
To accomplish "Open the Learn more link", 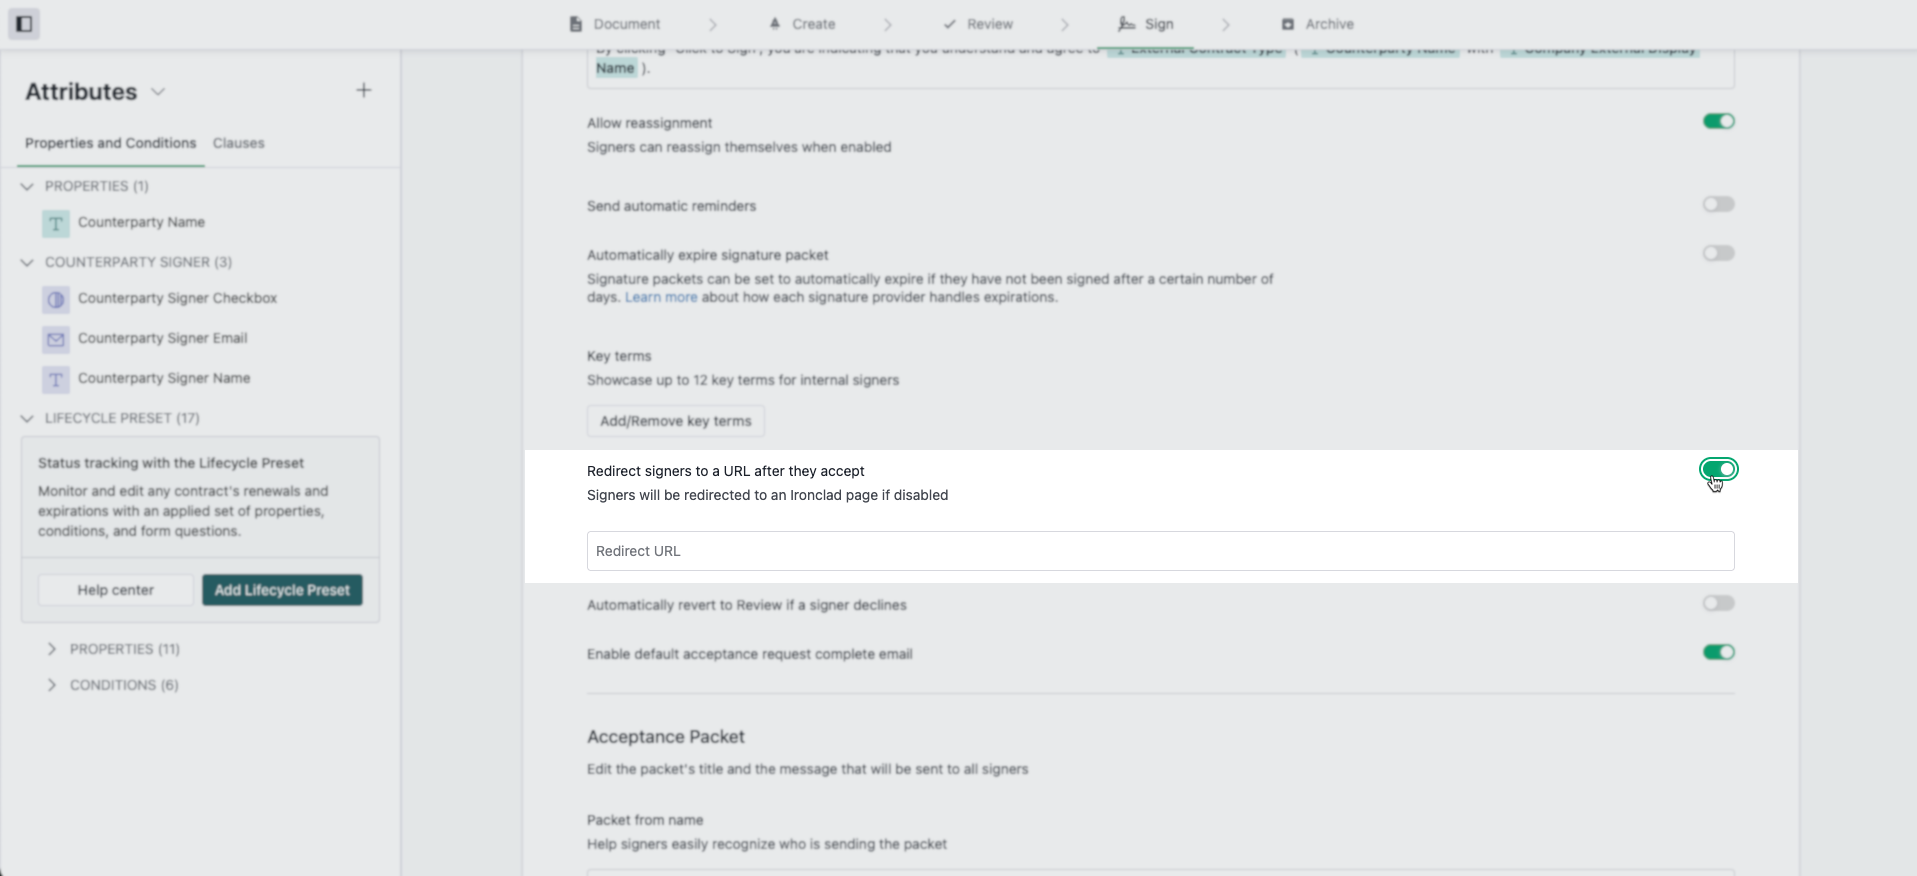I will (661, 297).
